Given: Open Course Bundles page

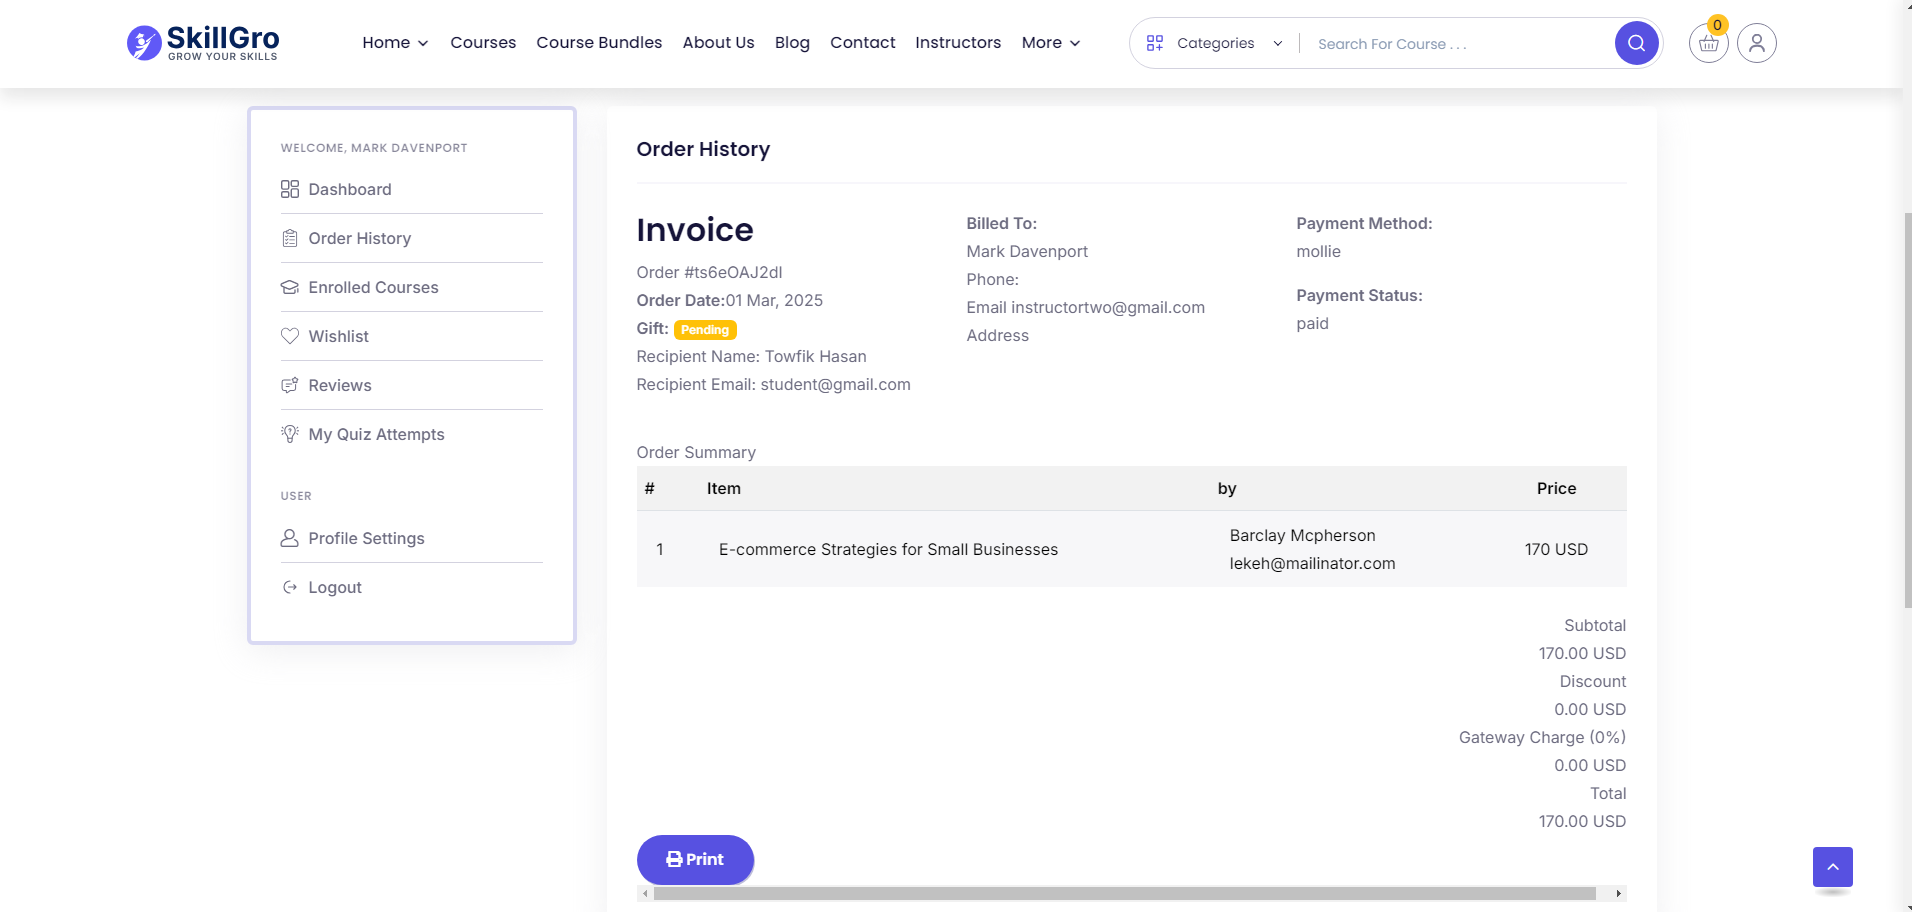Looking at the screenshot, I should (599, 43).
